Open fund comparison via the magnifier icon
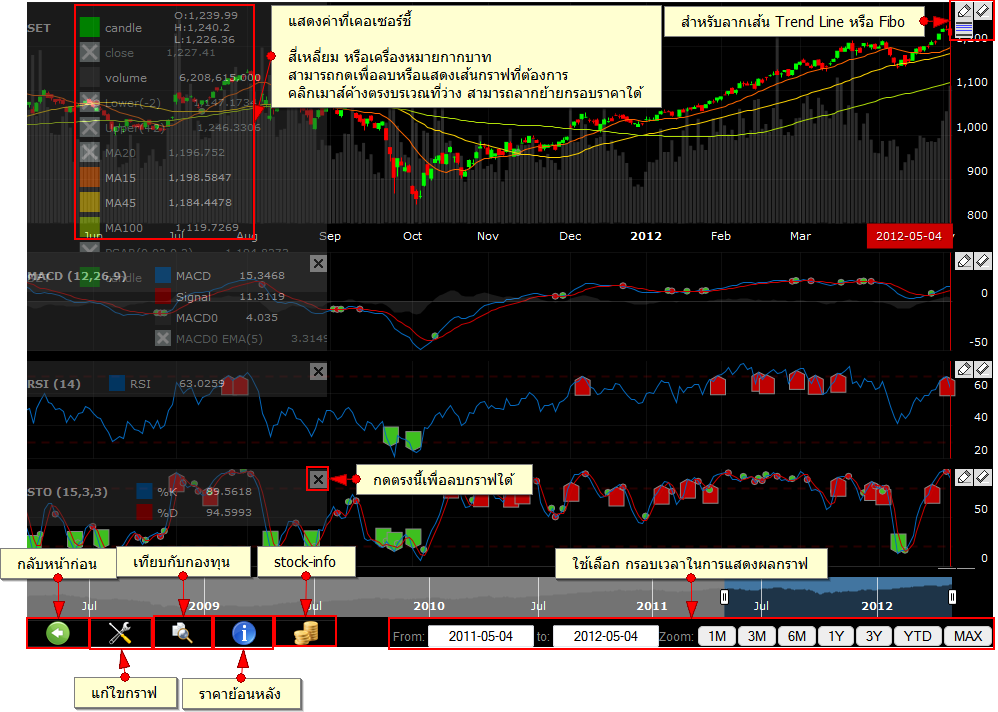The height and width of the screenshot is (712, 998). 182,634
